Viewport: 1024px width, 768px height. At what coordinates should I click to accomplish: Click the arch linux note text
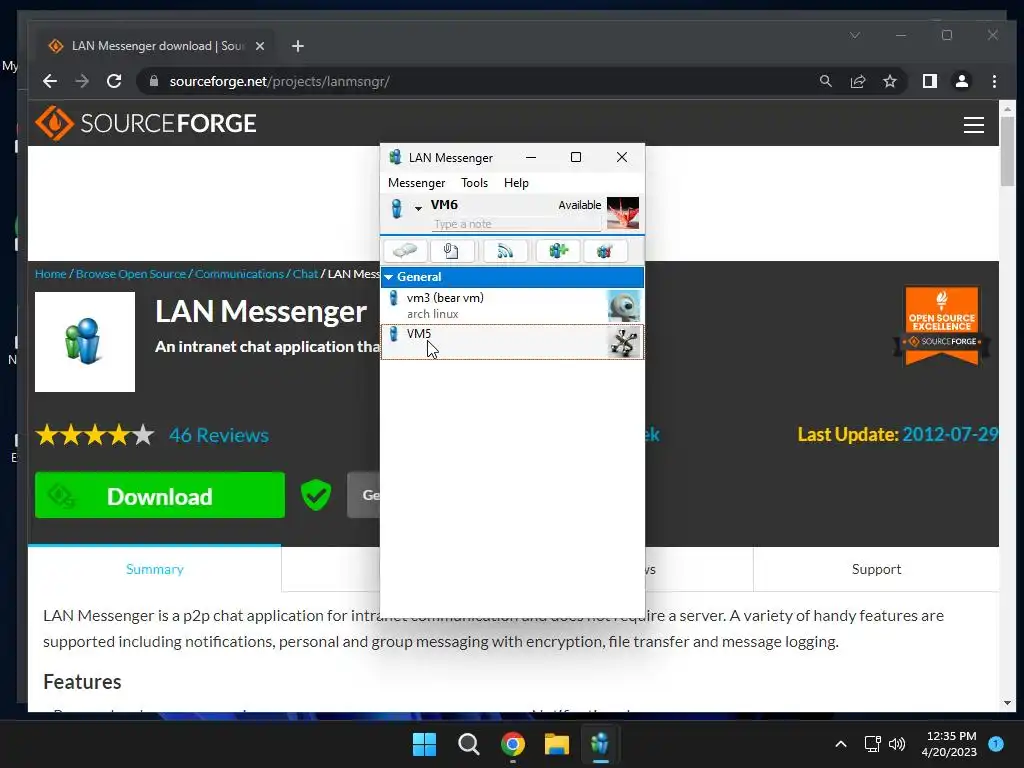[432, 314]
